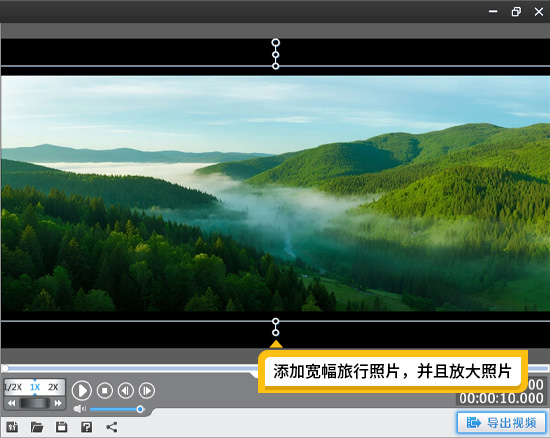Save project with the floppy disk icon
The width and height of the screenshot is (550, 438).
[61, 427]
